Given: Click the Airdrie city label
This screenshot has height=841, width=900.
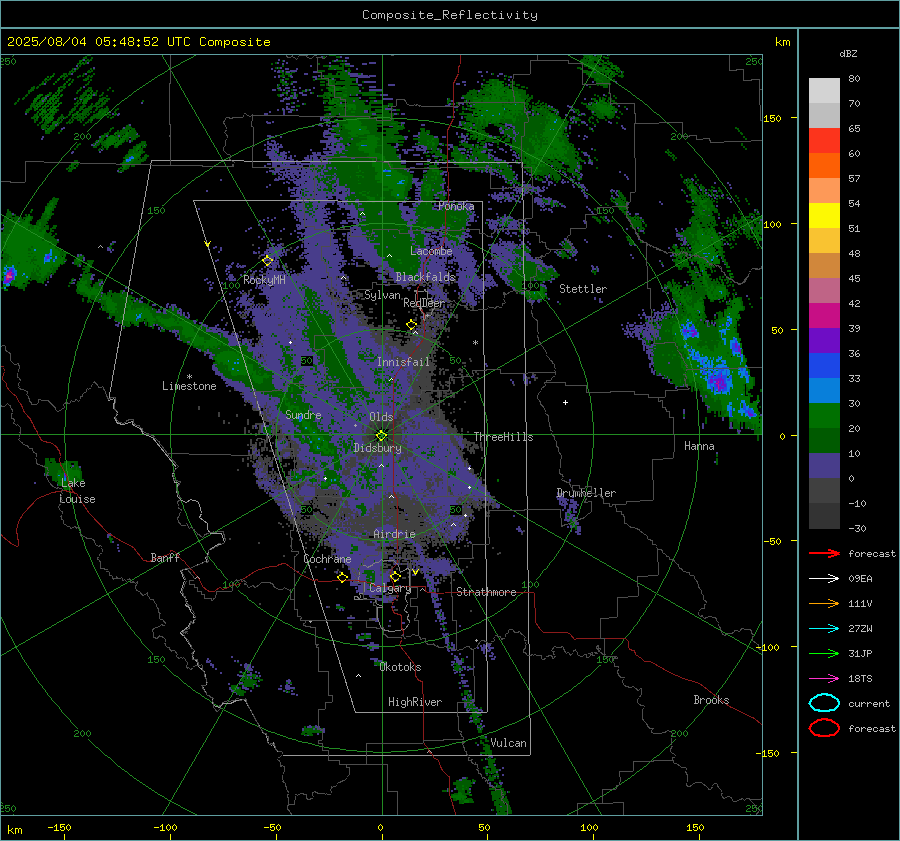Looking at the screenshot, I should tap(394, 534).
